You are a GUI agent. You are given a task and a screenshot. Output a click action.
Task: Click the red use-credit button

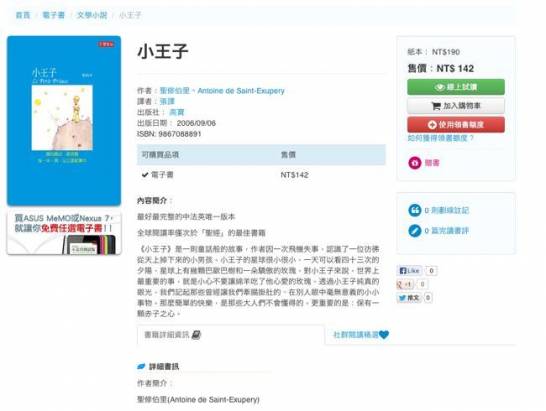(455, 124)
